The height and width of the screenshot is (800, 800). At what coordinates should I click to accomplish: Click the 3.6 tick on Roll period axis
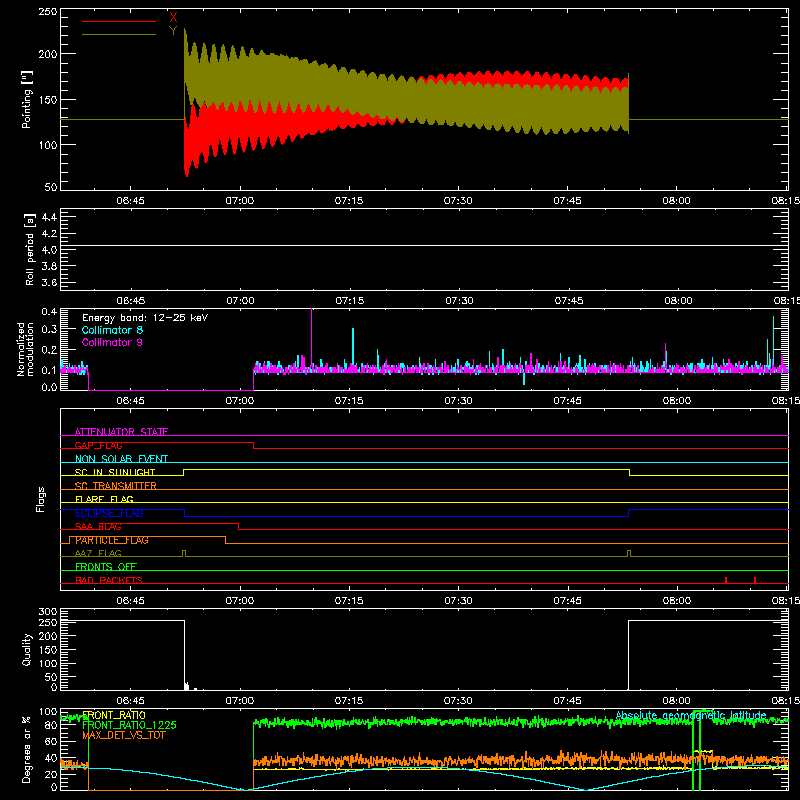49,282
